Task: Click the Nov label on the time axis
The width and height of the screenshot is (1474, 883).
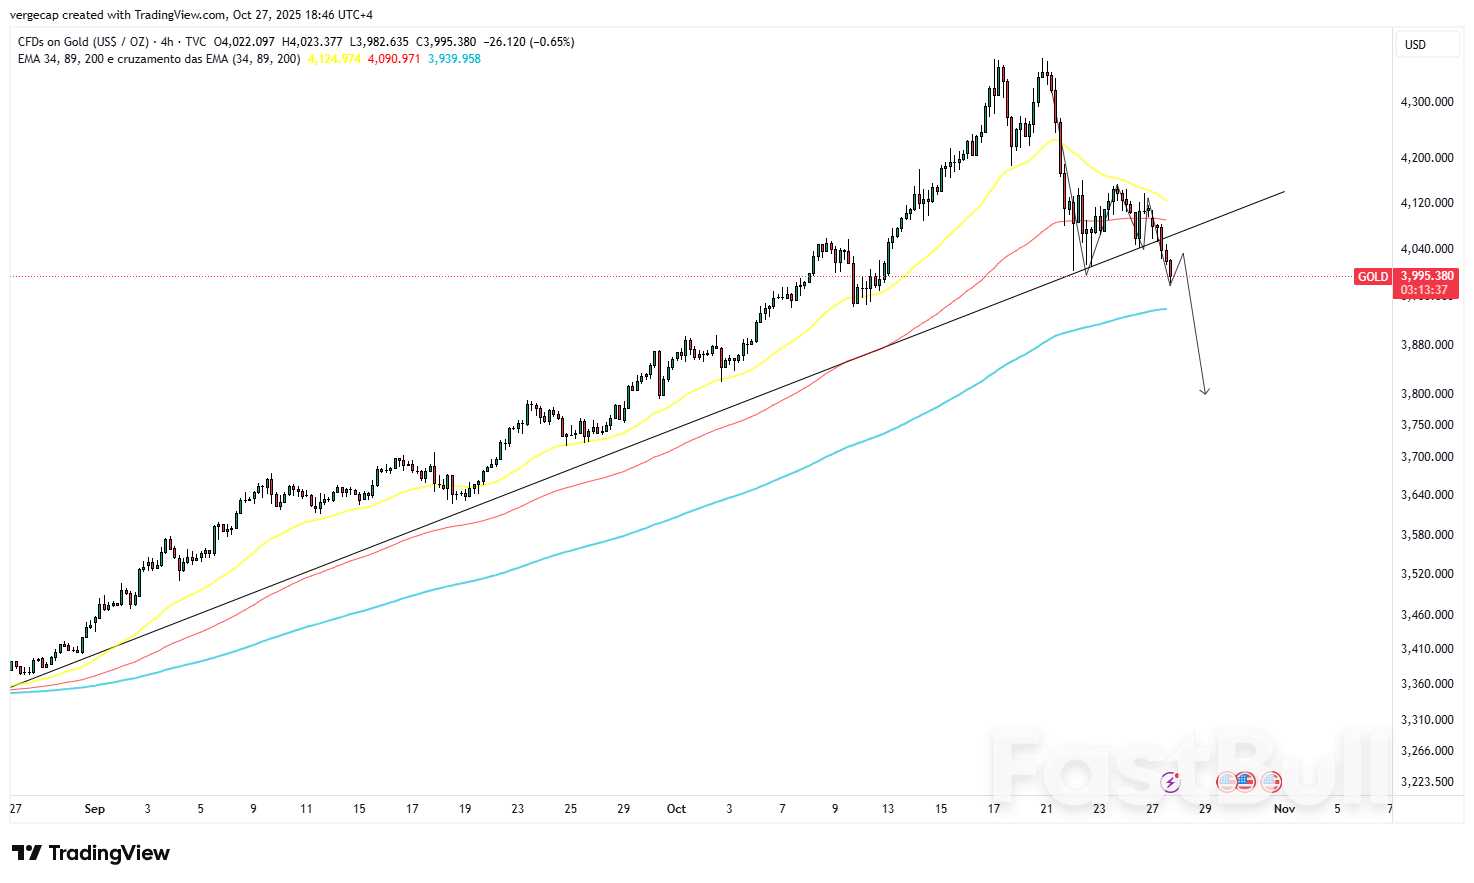Action: coord(1284,809)
